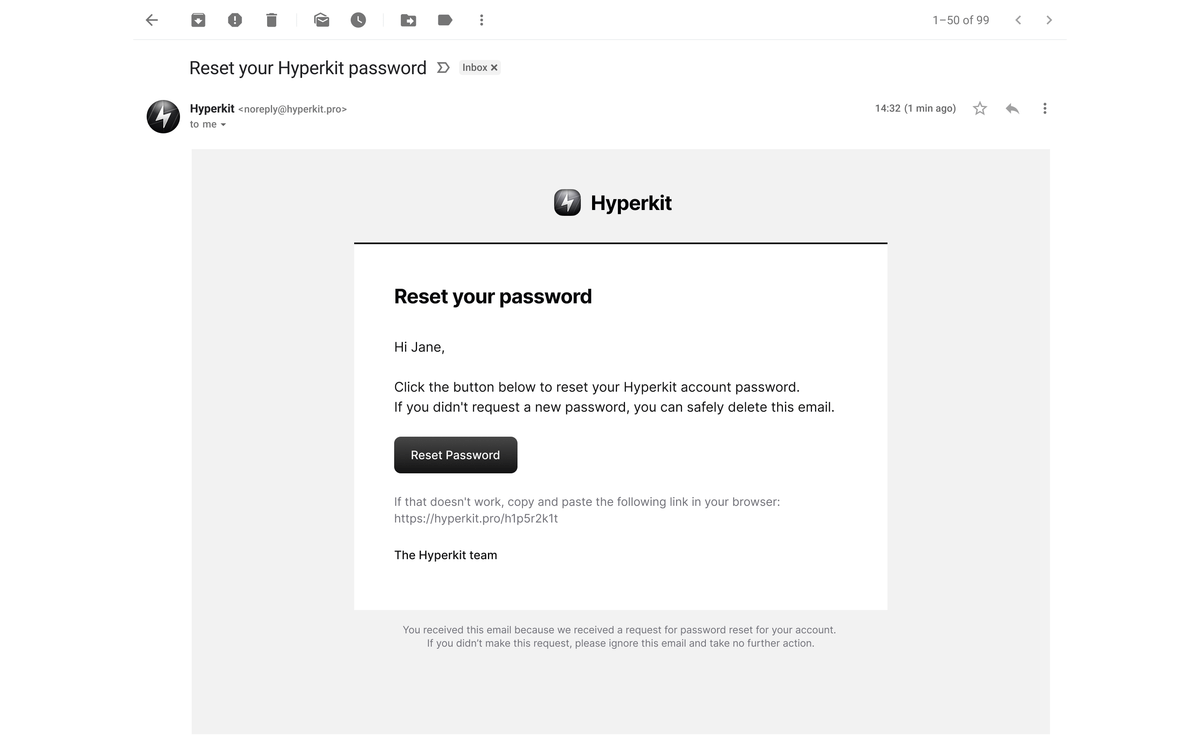Reply to the Hyperkit message
Viewport: 1200px width, 750px height.
1012,108
